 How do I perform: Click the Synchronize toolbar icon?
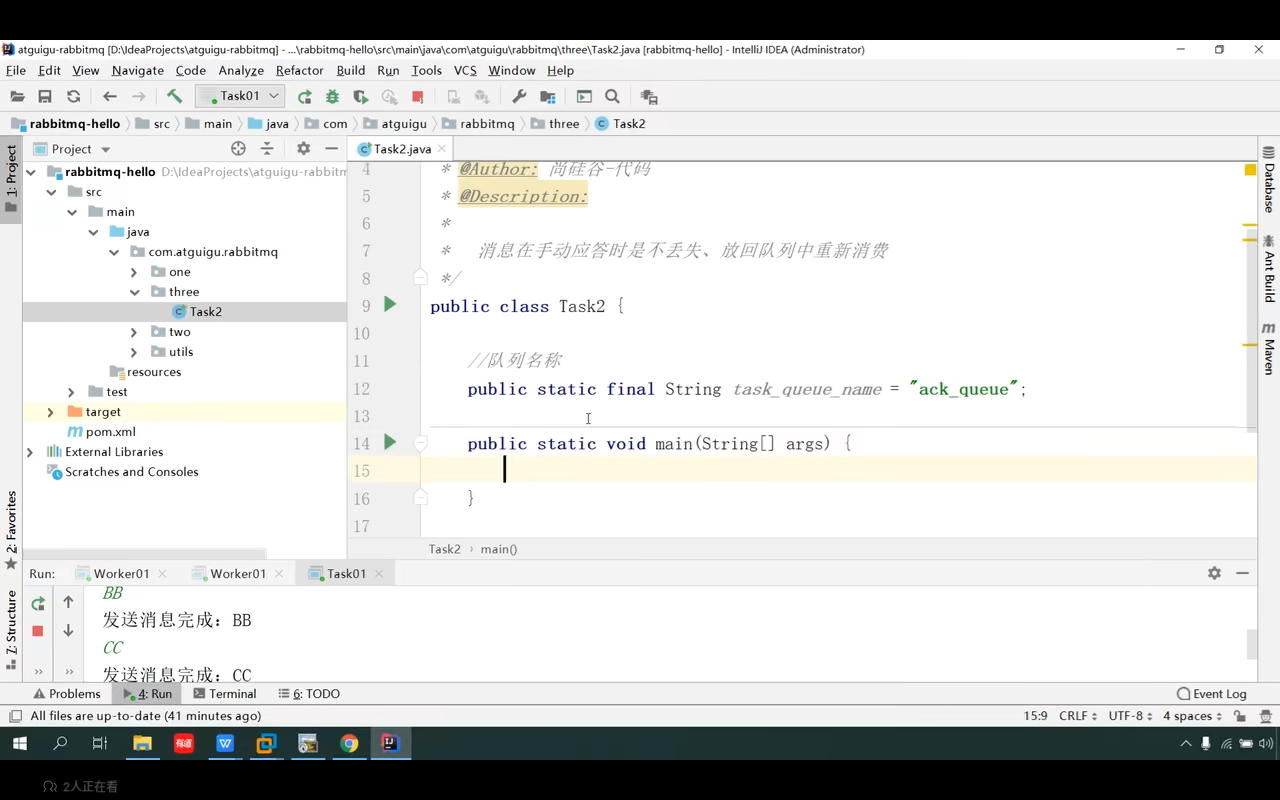pos(73,97)
